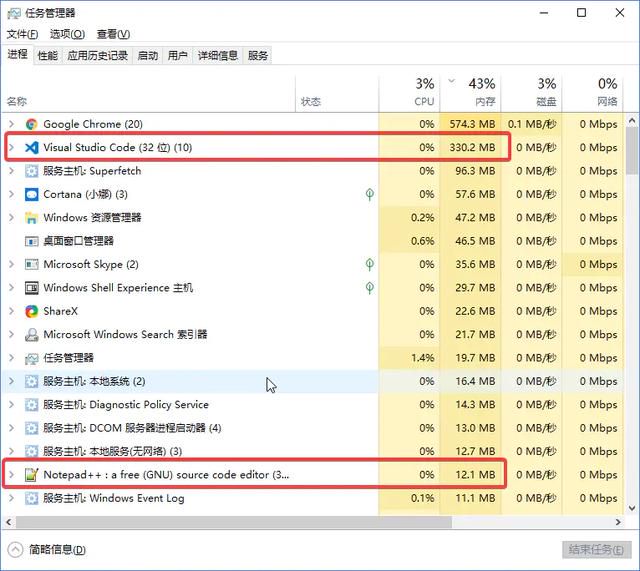Click the scroll up arrow of process list
640x571 pixels.
(x=632, y=120)
